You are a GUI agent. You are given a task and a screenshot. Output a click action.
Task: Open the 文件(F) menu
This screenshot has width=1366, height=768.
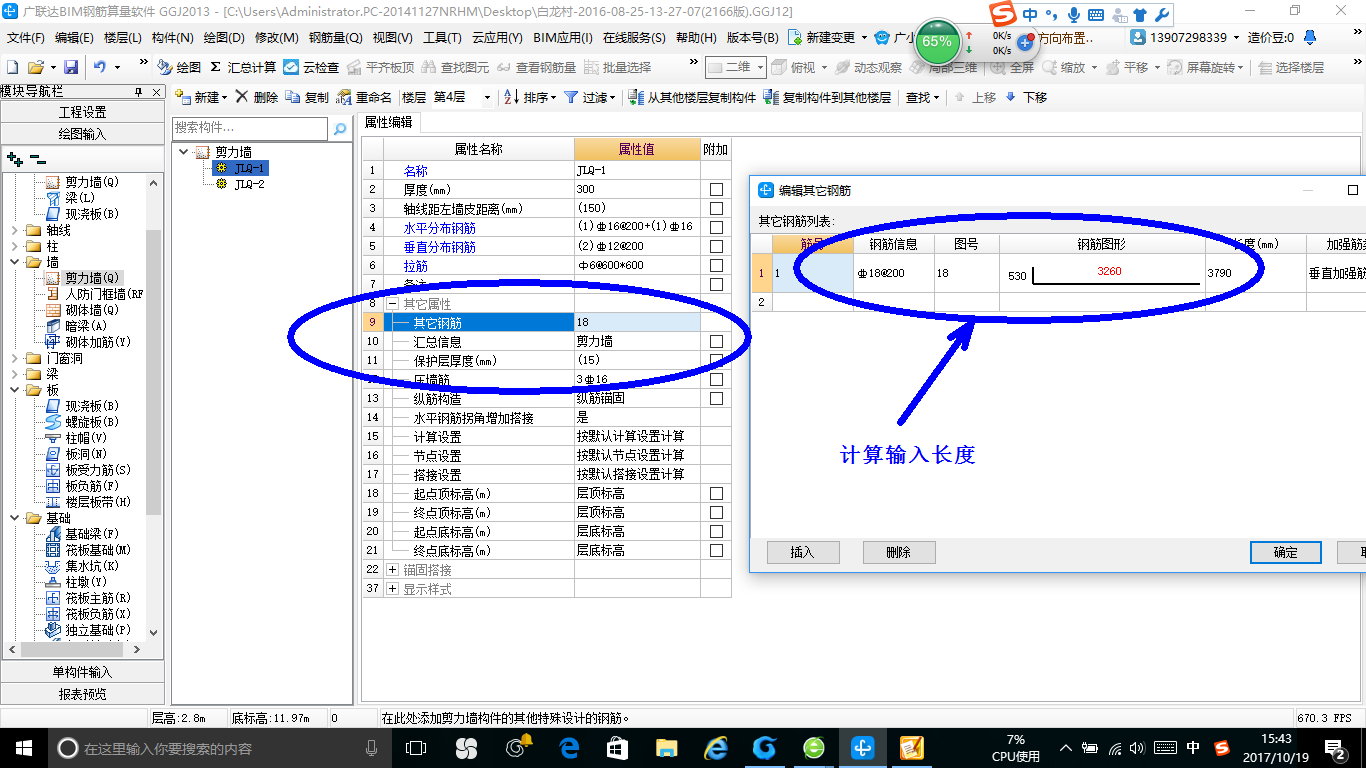pyautogui.click(x=25, y=37)
